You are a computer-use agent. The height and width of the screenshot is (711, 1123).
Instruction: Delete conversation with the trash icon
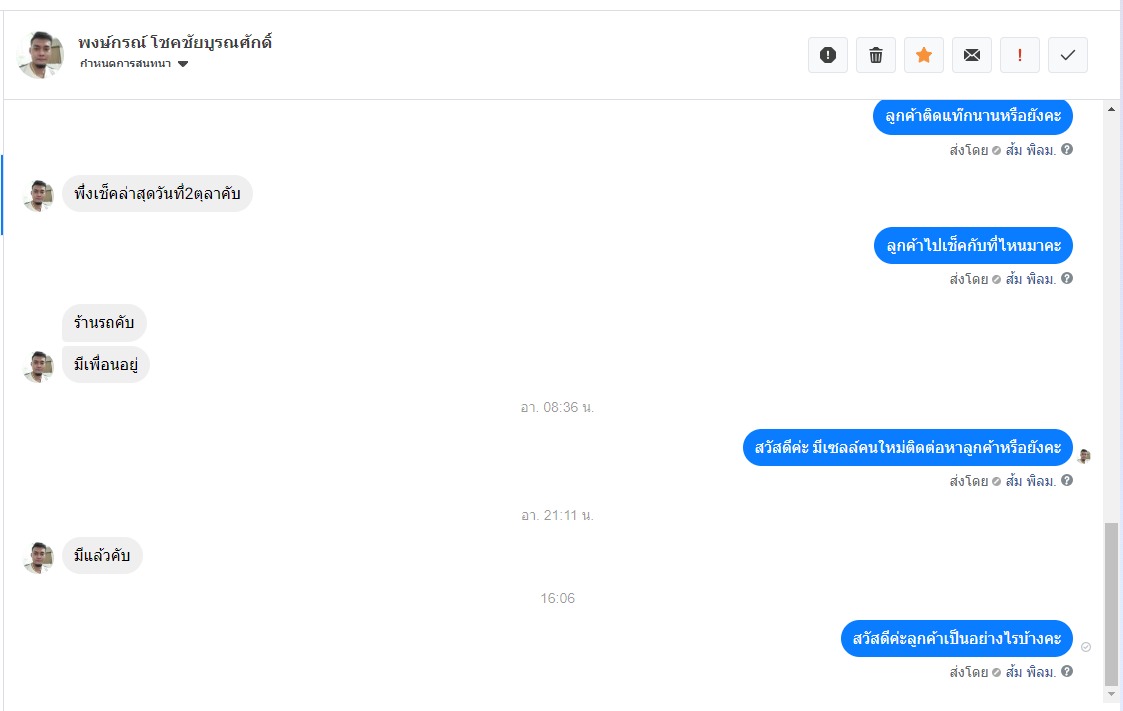(876, 55)
